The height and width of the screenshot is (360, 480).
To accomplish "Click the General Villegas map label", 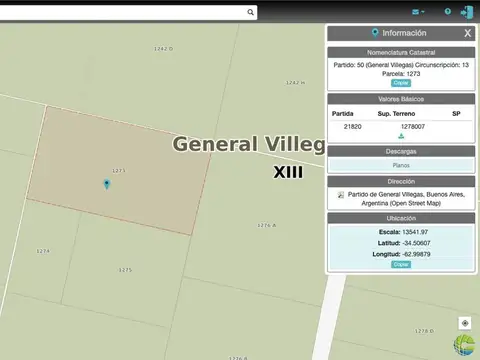I will click(249, 144).
